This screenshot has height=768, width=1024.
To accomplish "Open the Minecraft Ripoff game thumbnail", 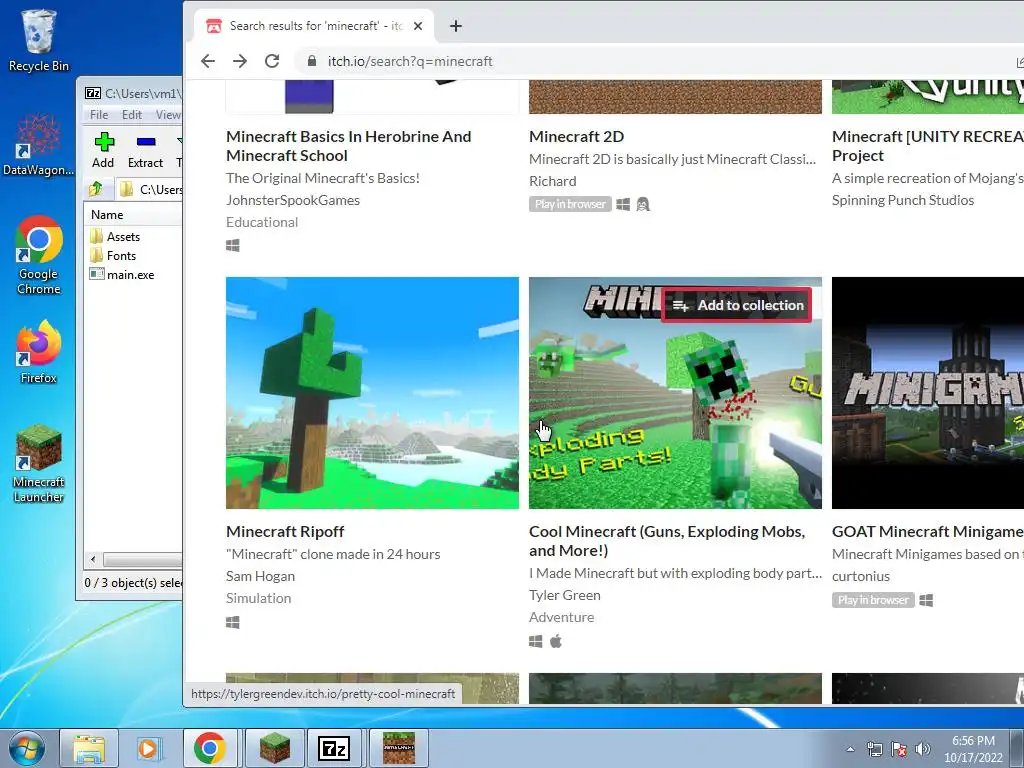I will 372,393.
